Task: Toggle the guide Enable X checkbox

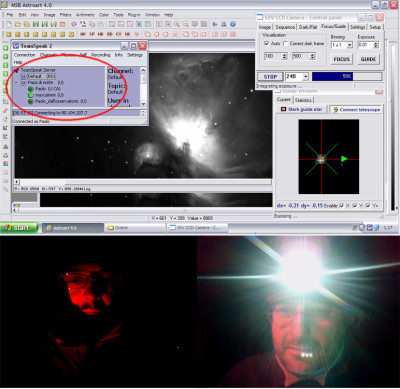Action: (x=341, y=206)
